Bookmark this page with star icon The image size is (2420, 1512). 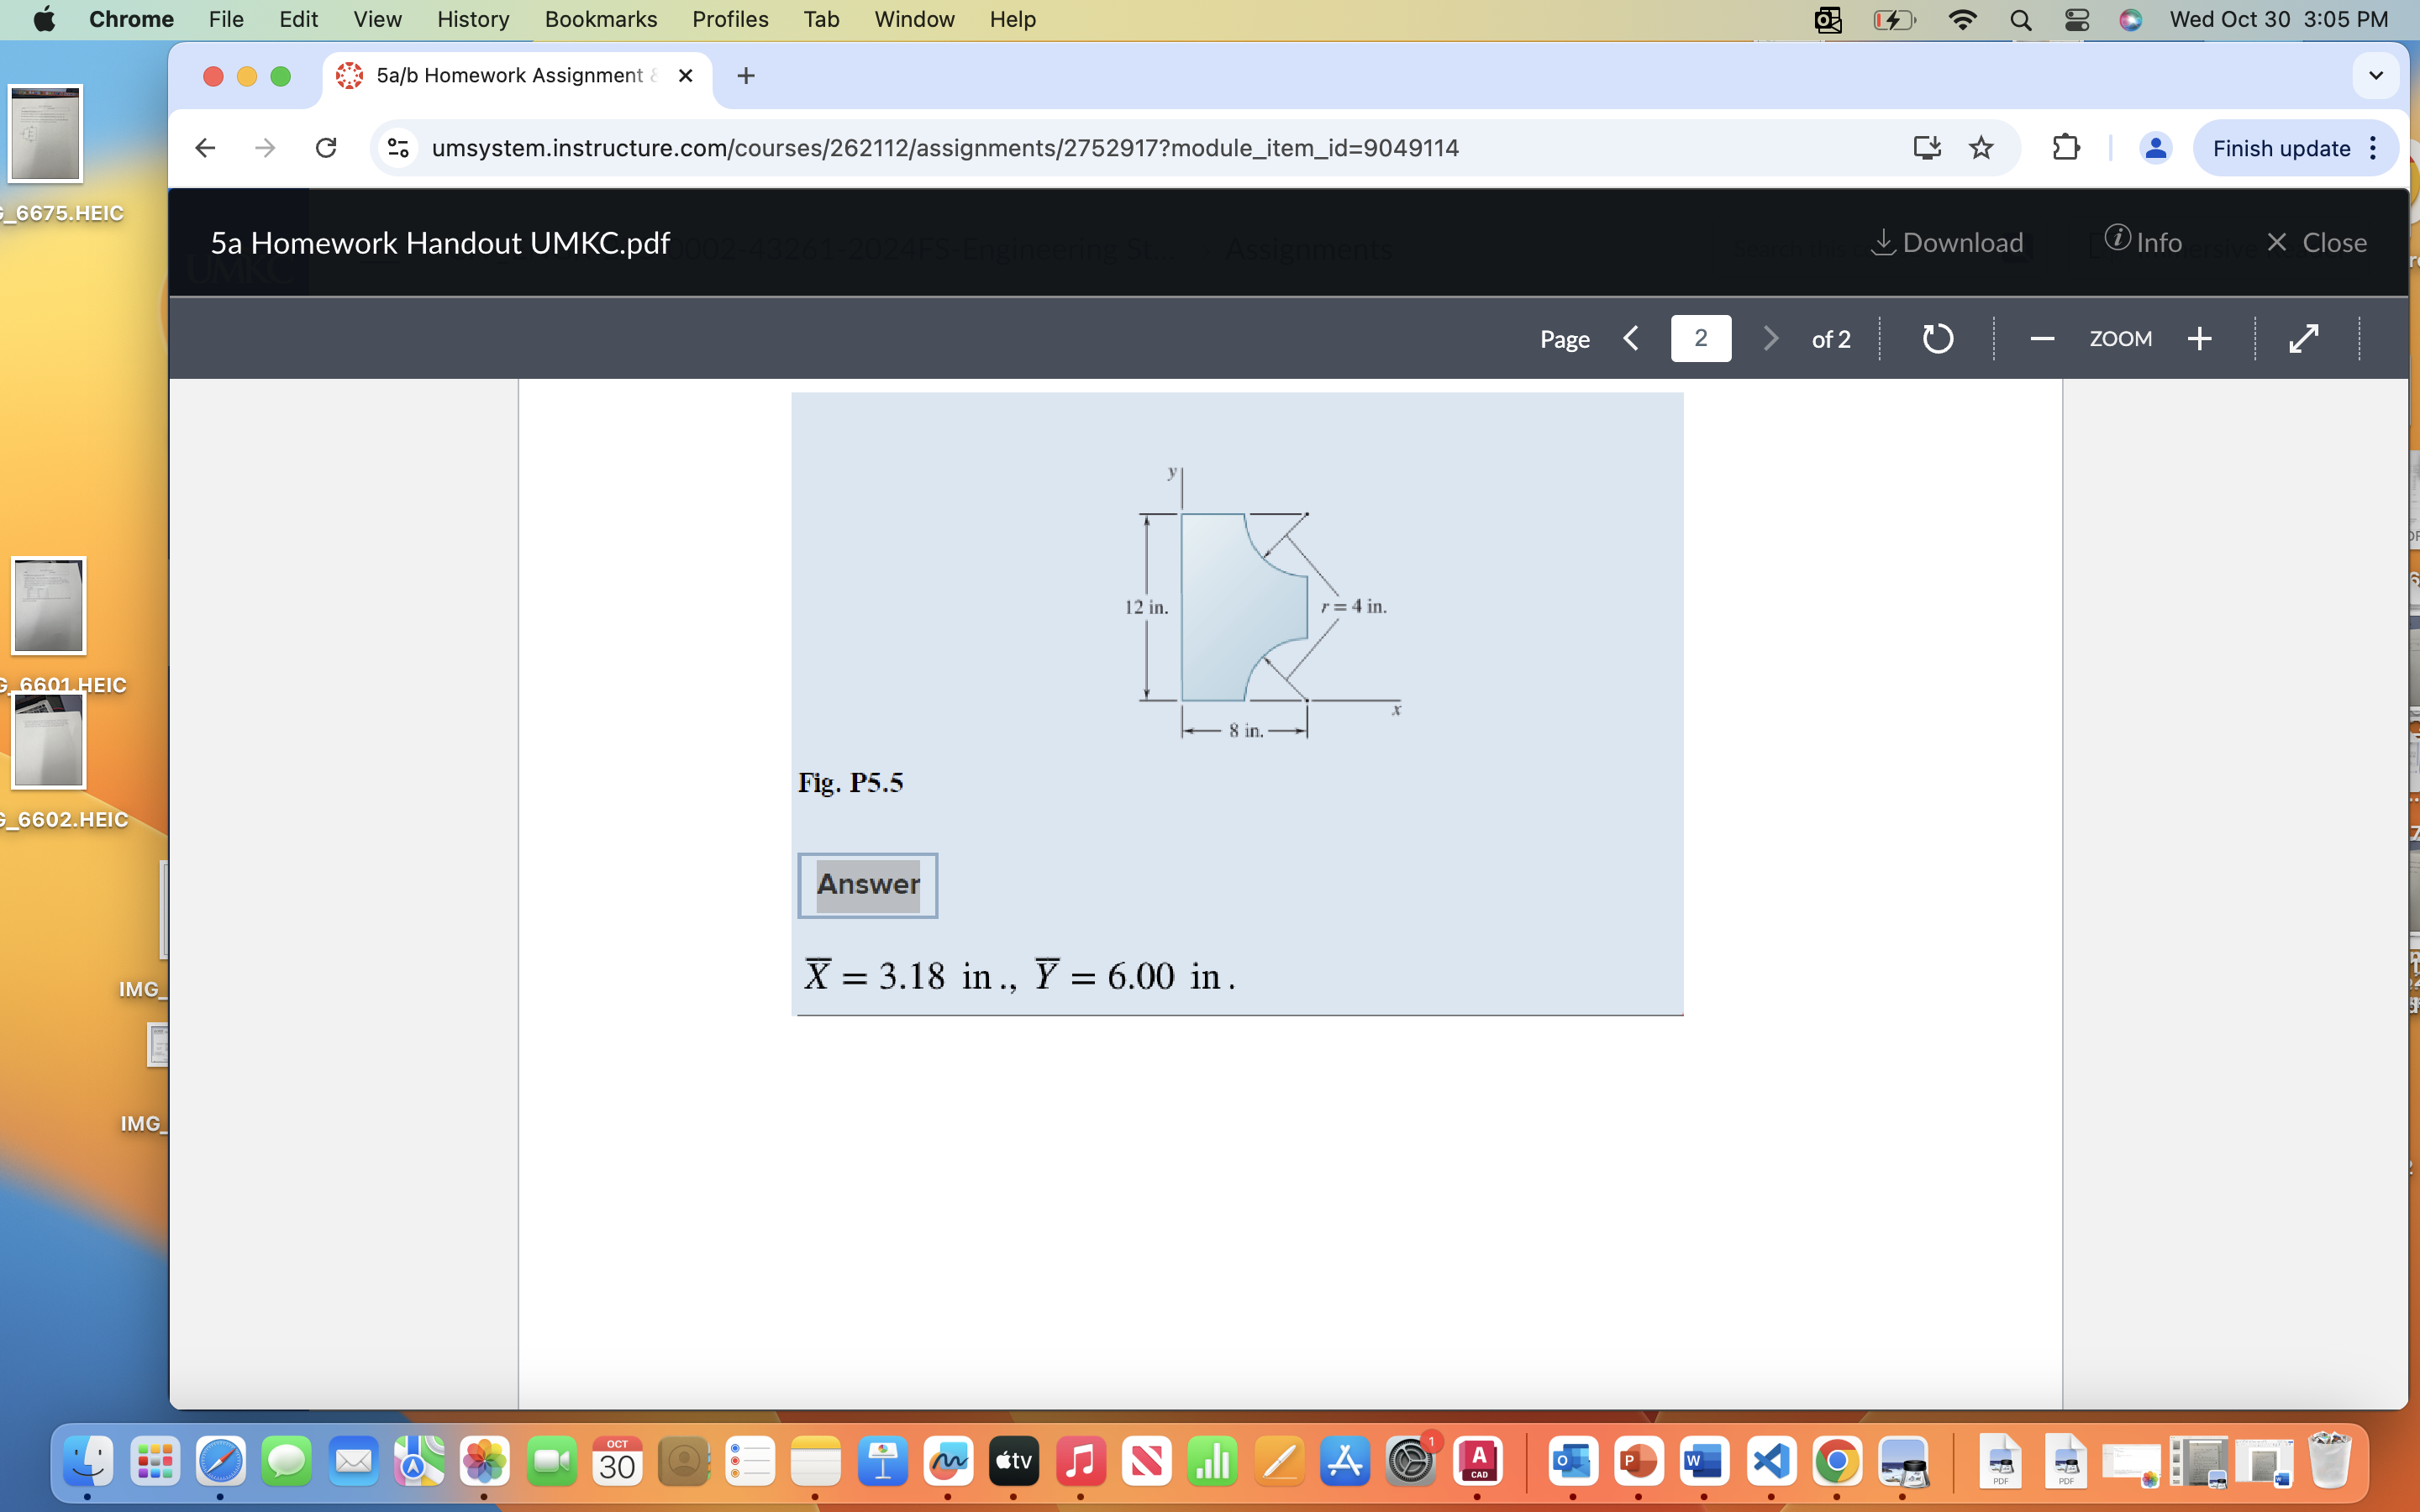point(1981,148)
